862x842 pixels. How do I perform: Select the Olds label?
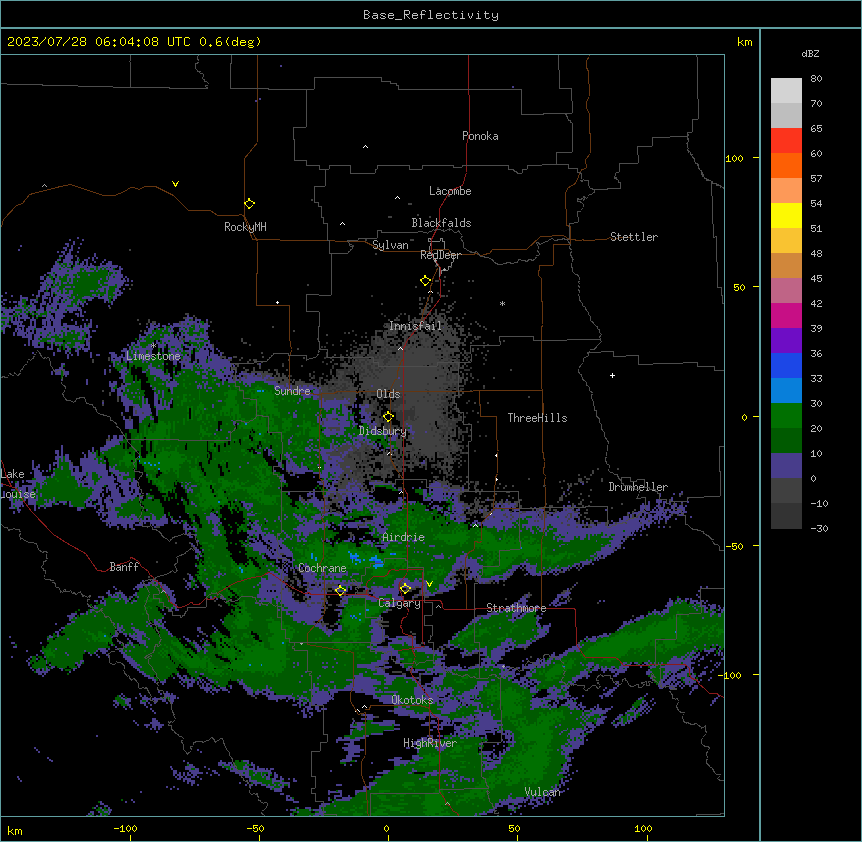[x=388, y=394]
